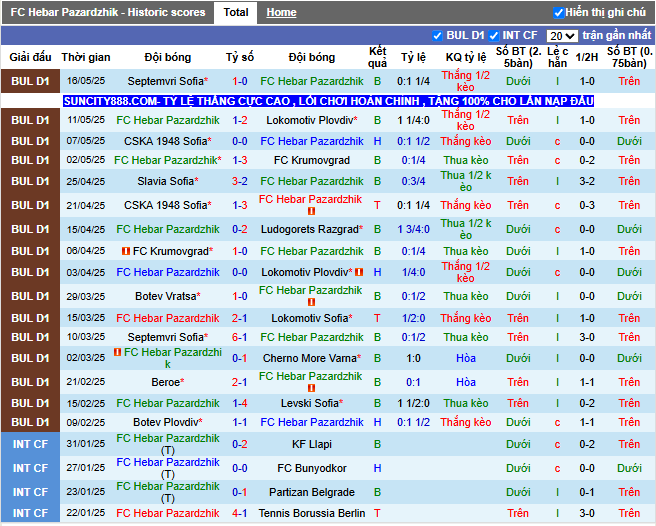Click the 4-1 score versus Tennis Borussia Berlin
Viewport: 656px width, 526px height.
(240, 513)
